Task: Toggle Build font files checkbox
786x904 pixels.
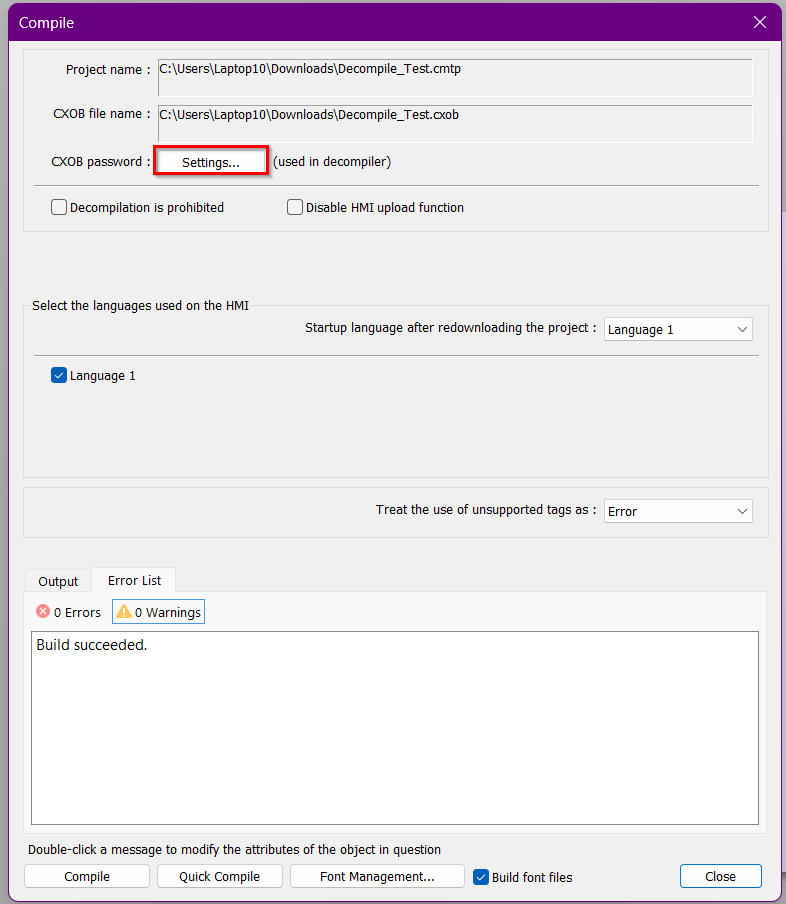Action: pyautogui.click(x=481, y=877)
